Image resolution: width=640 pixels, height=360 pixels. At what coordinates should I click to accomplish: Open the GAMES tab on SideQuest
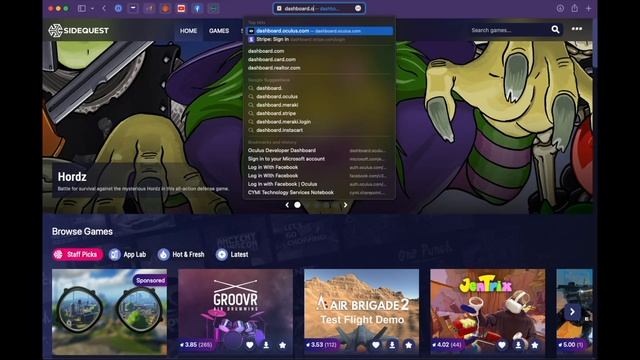coord(219,31)
